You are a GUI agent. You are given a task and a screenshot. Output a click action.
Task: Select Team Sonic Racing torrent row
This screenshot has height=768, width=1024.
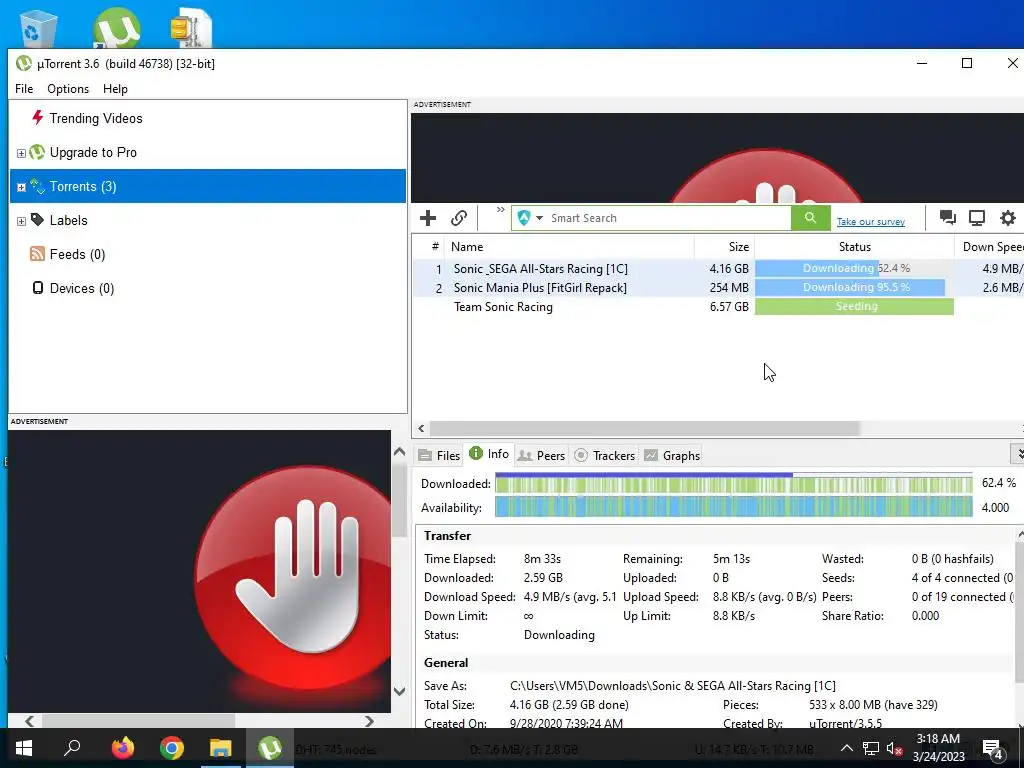(718, 307)
